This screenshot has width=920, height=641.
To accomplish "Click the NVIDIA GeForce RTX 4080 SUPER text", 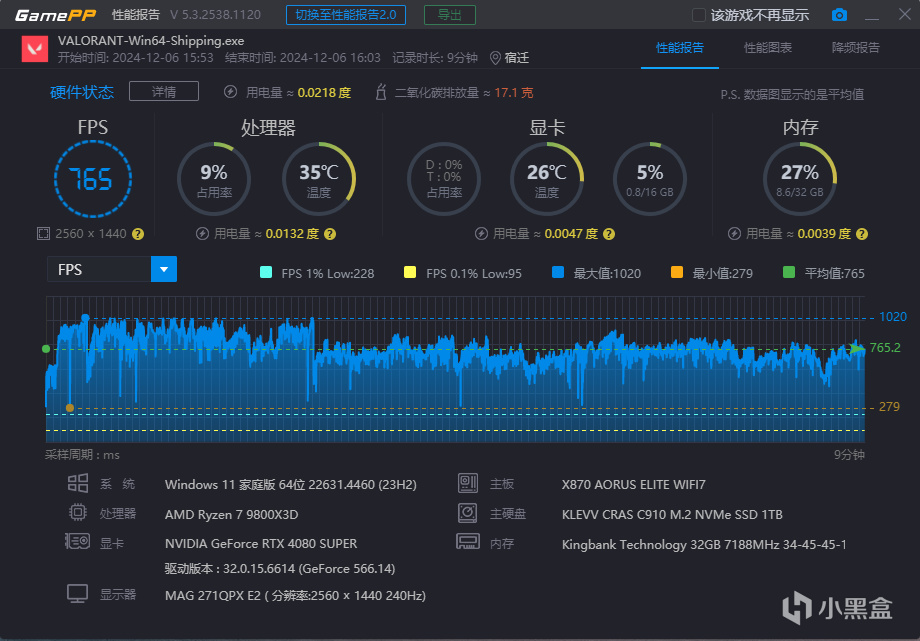I will pyautogui.click(x=261, y=544).
